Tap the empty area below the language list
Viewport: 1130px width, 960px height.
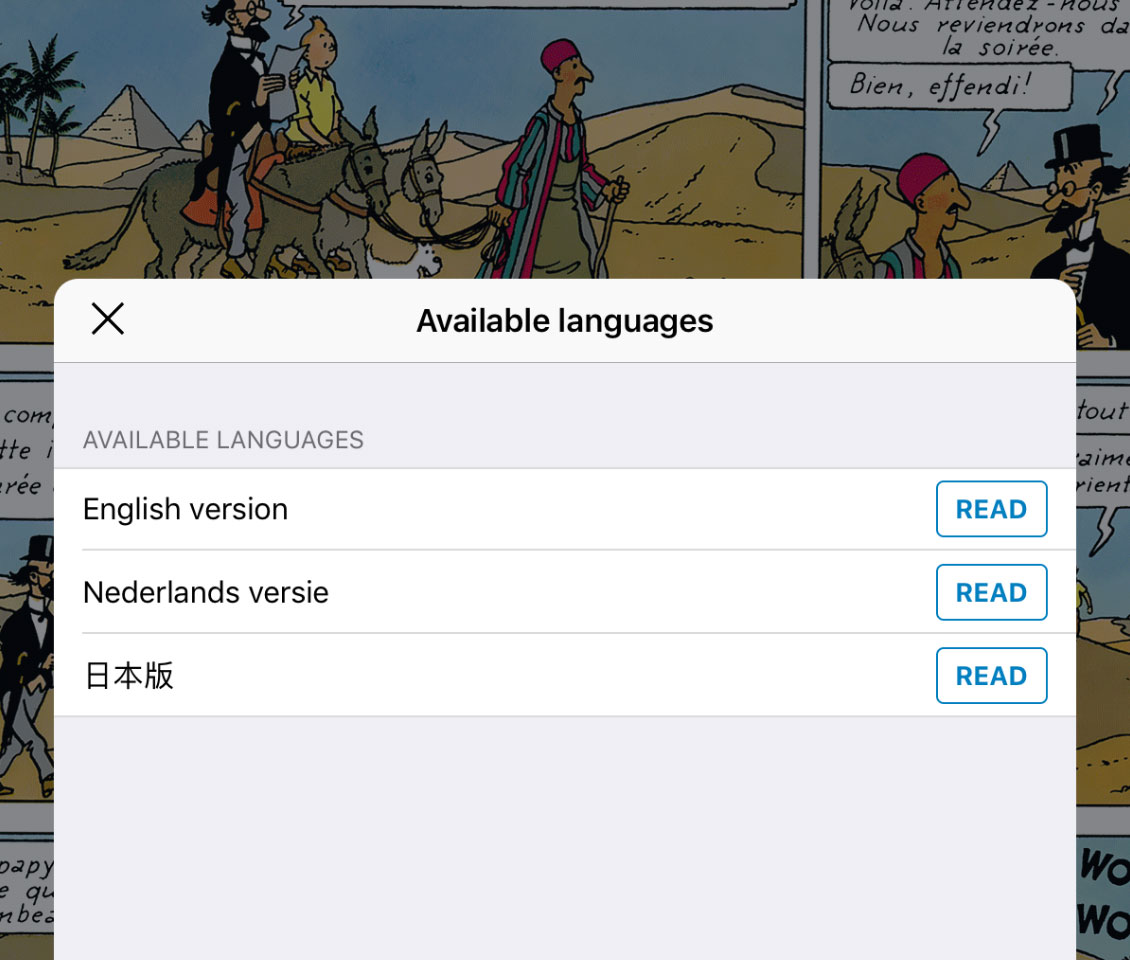click(564, 836)
